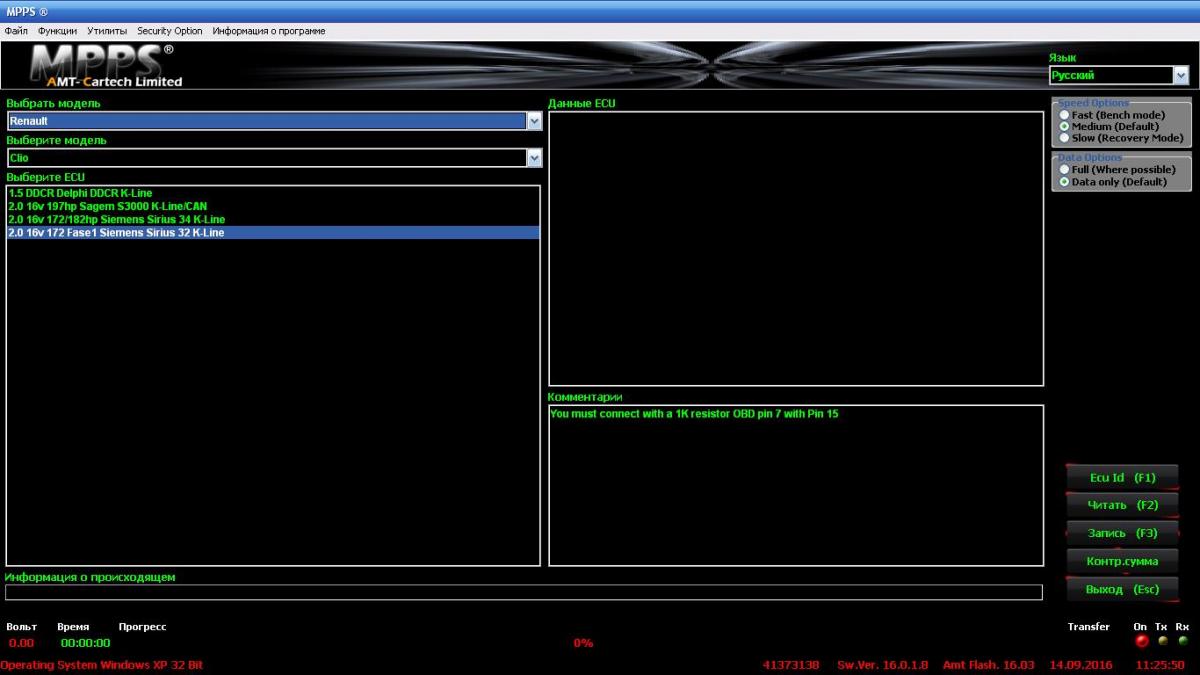Click the Выход (Esc) exit button
Viewport: 1200px width, 675px height.
tap(1122, 589)
